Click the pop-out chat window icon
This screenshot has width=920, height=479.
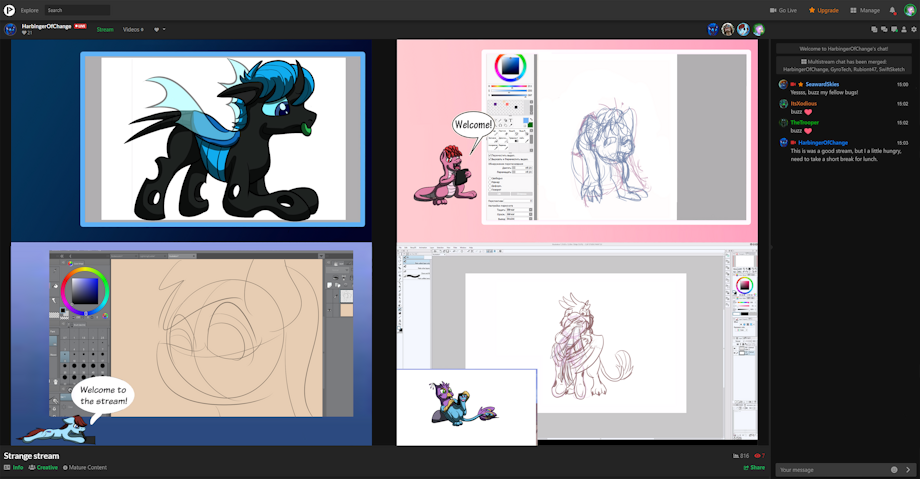(x=874, y=29)
